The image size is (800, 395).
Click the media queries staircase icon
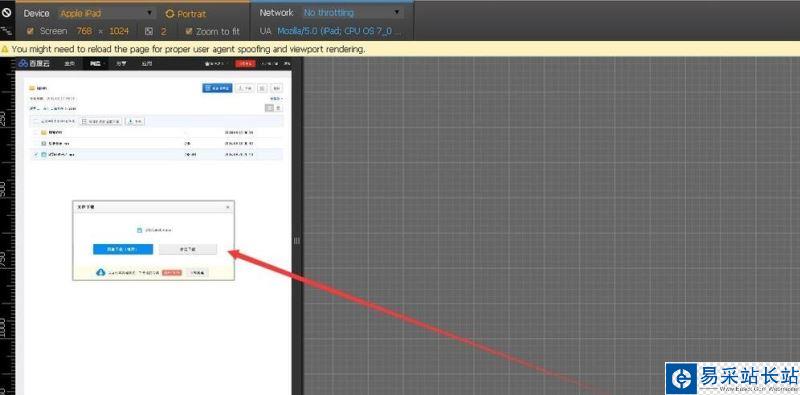click(6, 31)
